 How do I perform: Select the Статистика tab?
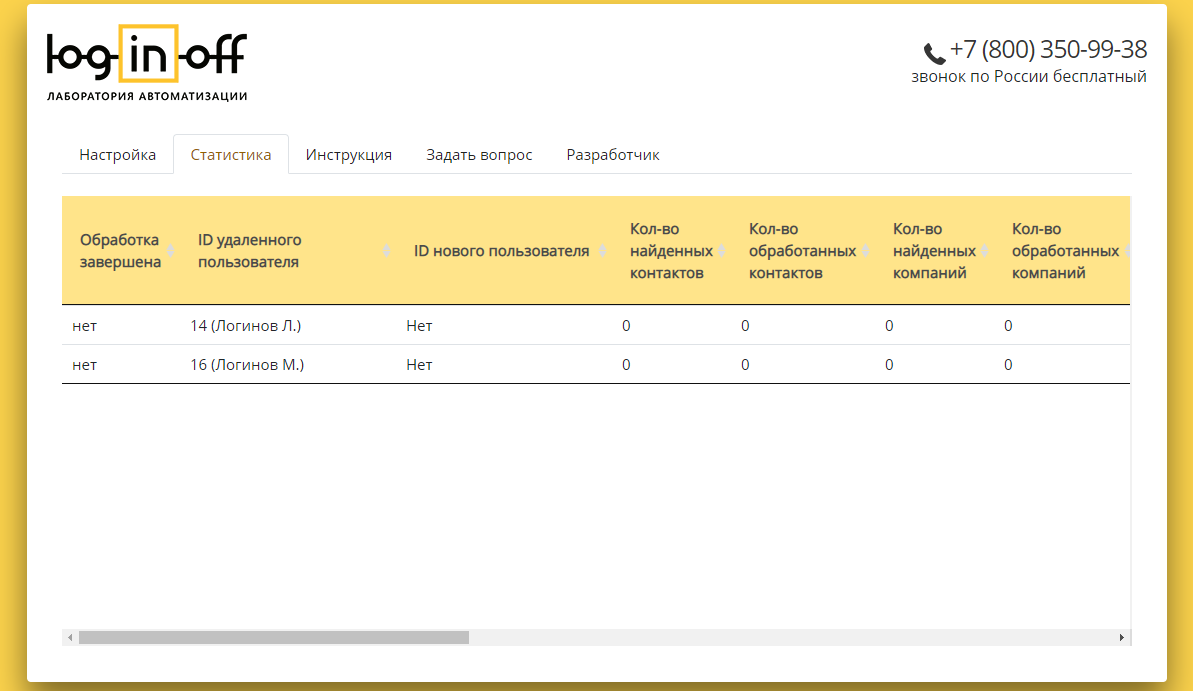(x=231, y=155)
